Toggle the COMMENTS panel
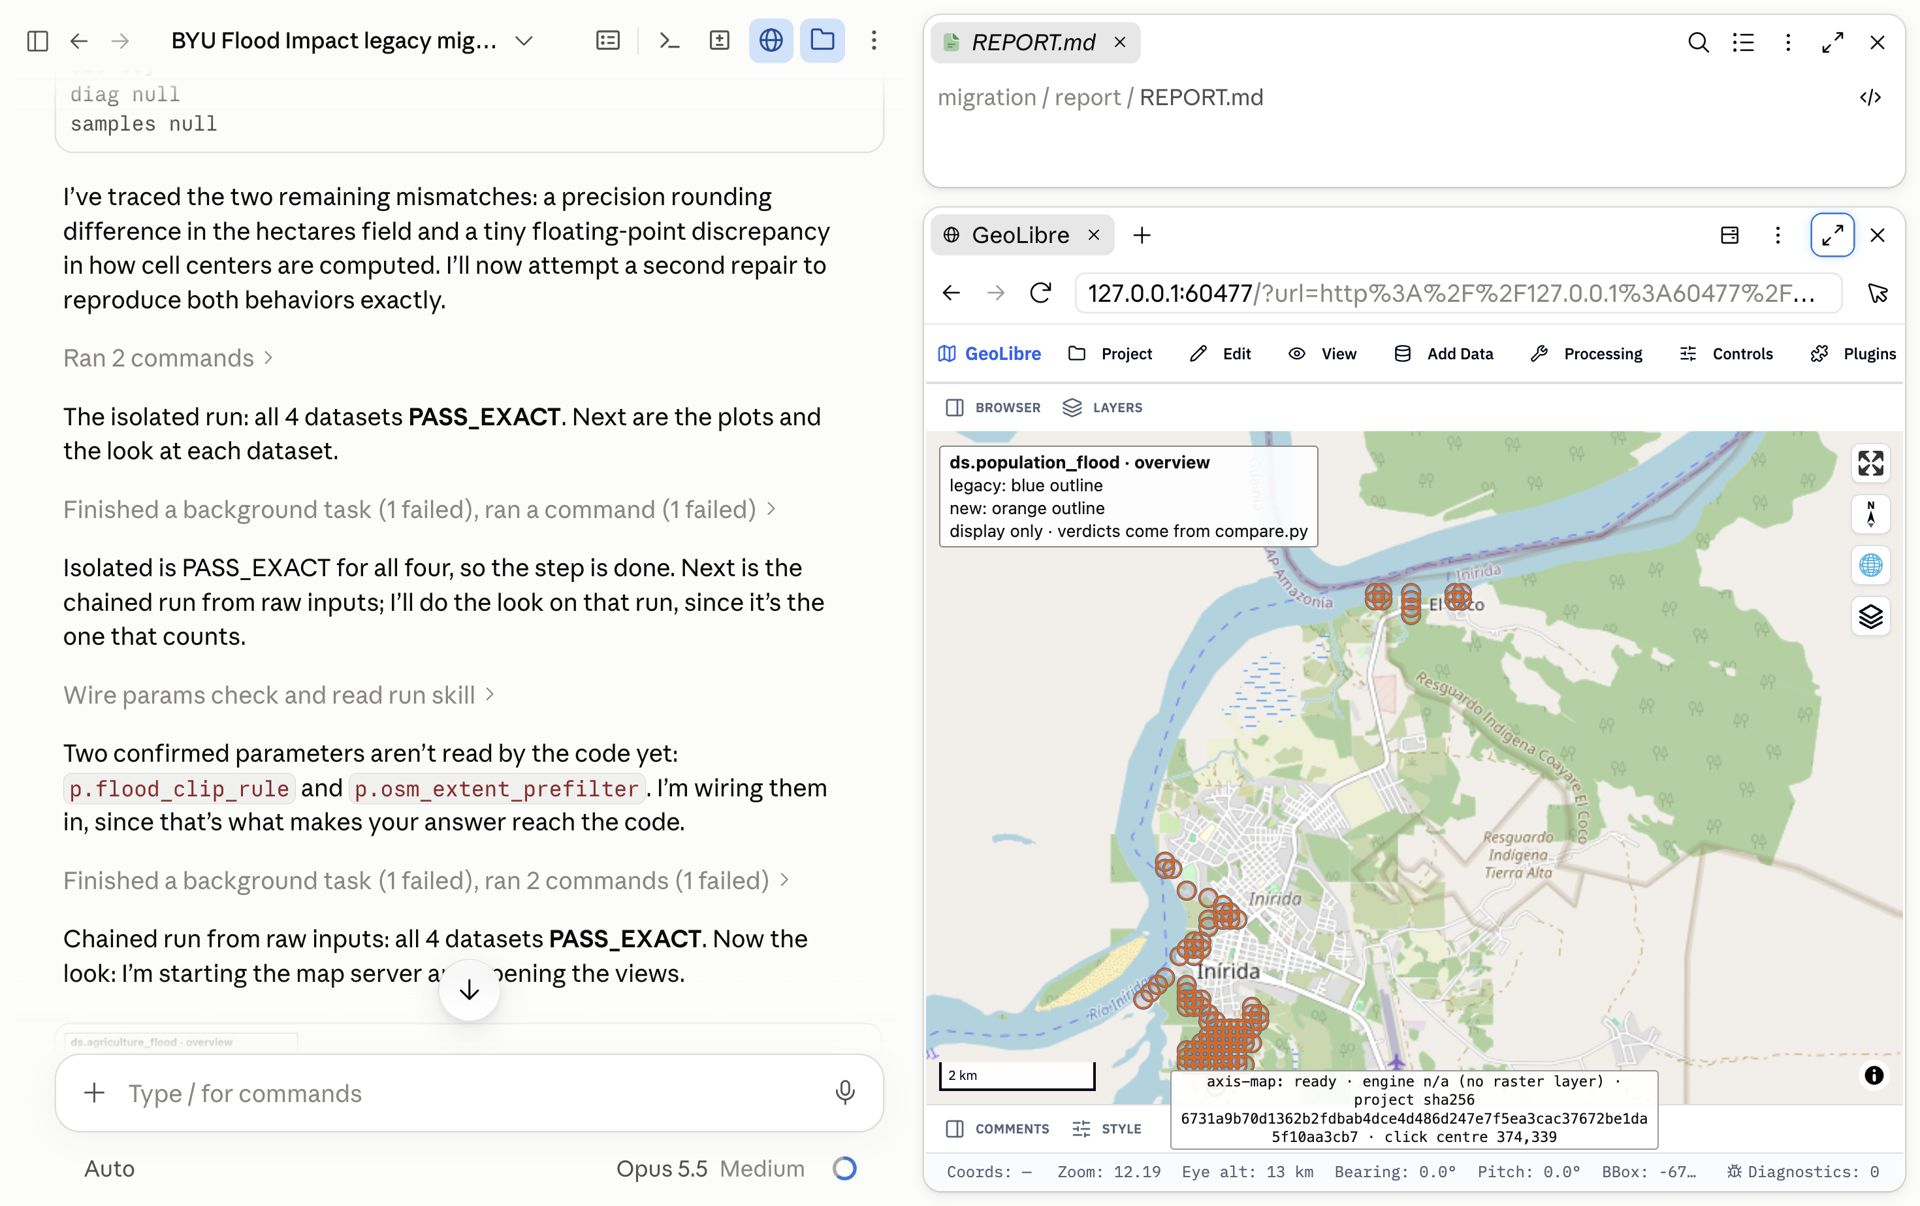 click(x=997, y=1129)
